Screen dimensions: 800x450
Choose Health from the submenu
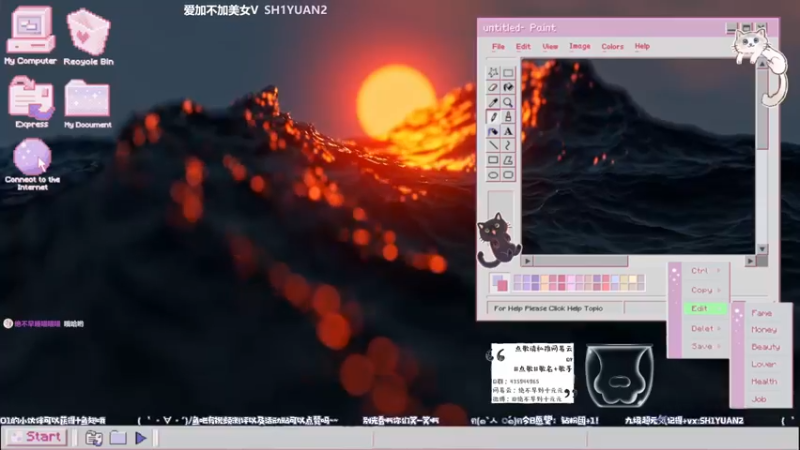764,382
